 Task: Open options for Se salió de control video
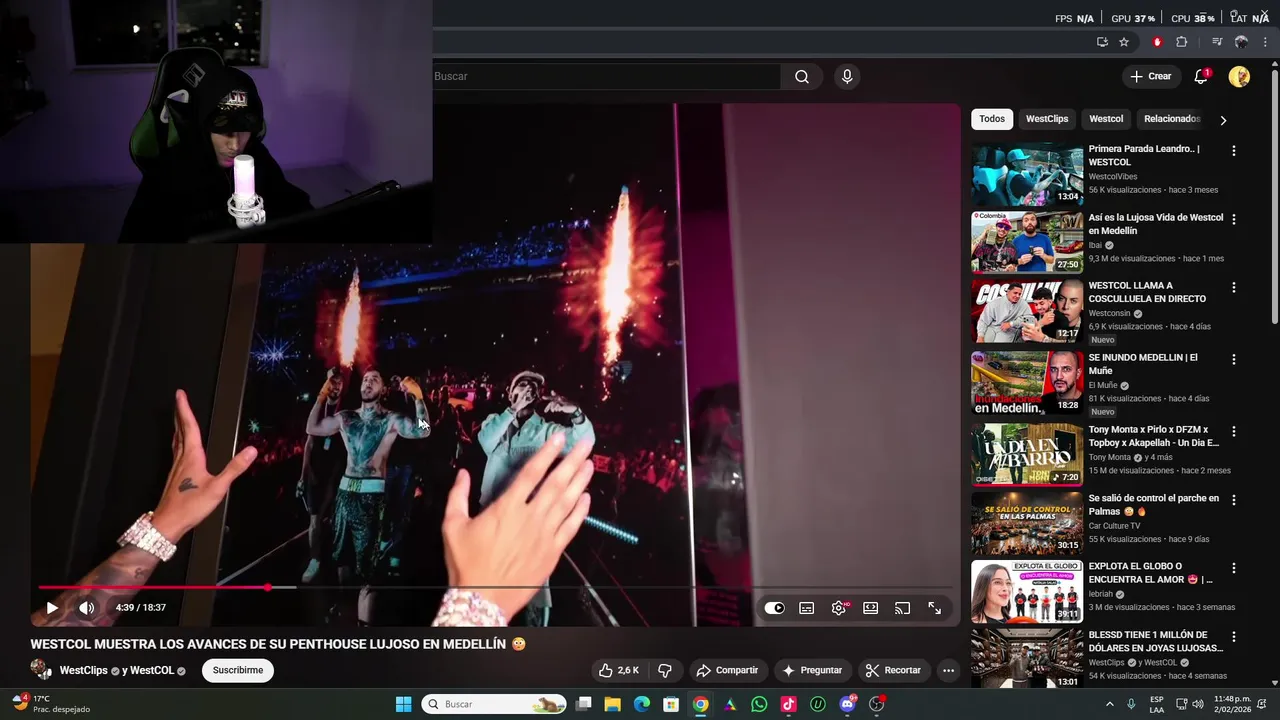pos(1233,500)
